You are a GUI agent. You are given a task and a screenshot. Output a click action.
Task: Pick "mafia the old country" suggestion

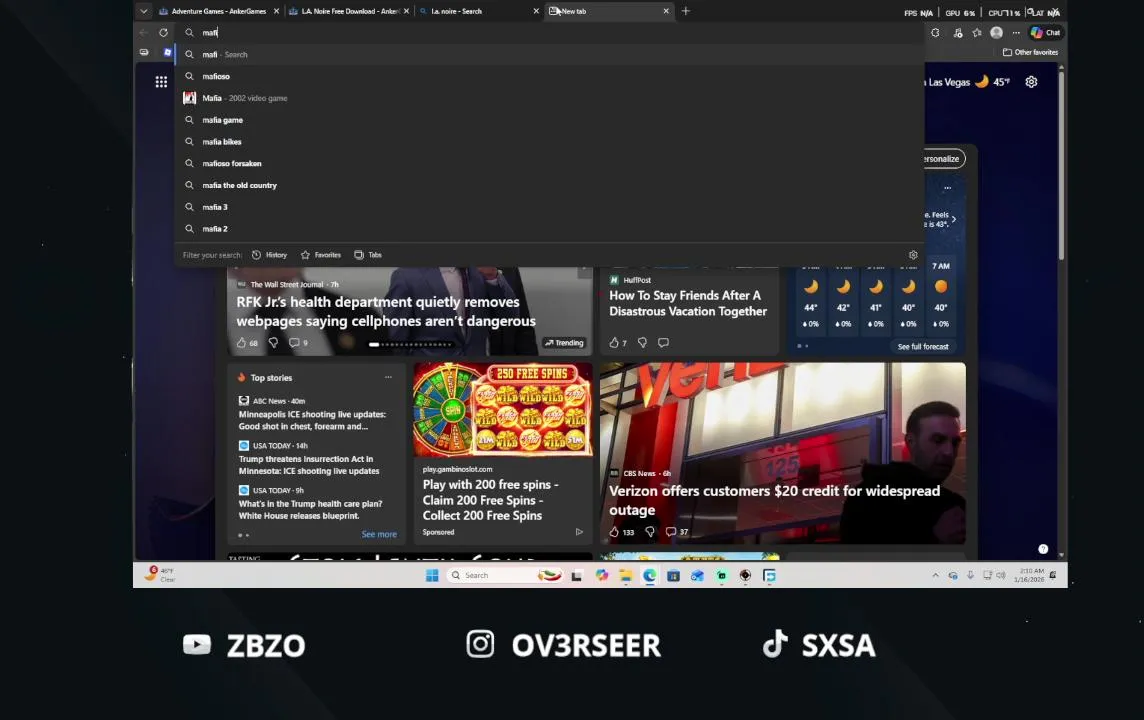coord(549,185)
